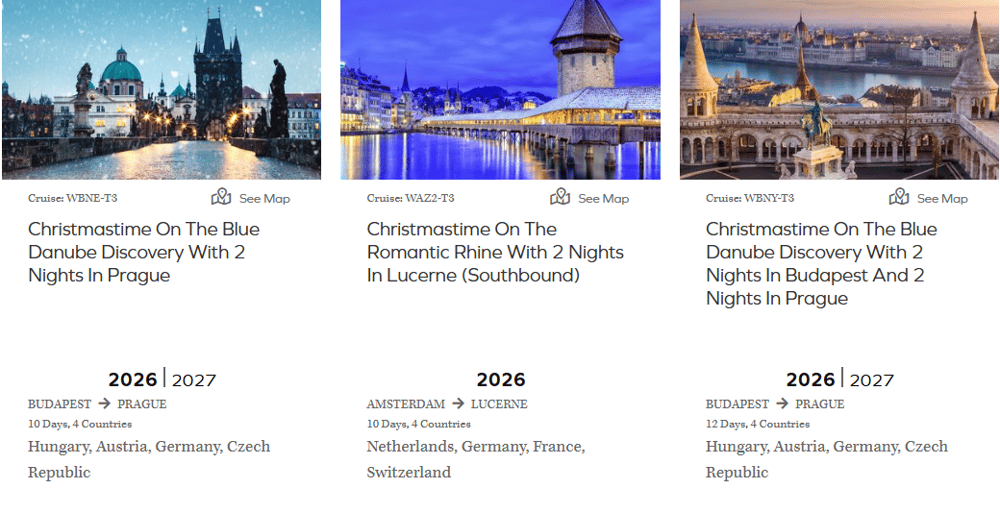Click Budapest to Prague route on 12-day cruise
The width and height of the screenshot is (1000, 513).
(x=775, y=404)
